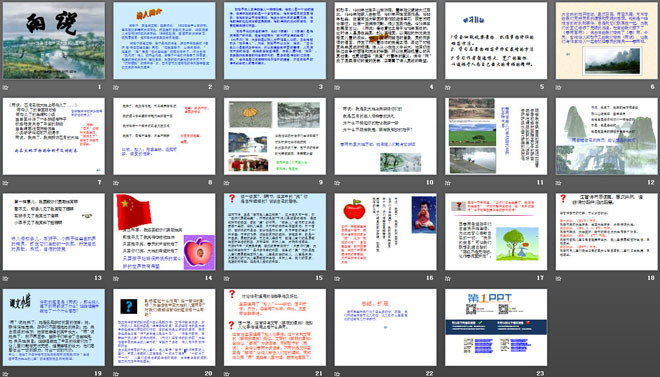Select slide 15 light-blue question thumbnail
The image size is (660, 377).
pos(275,232)
